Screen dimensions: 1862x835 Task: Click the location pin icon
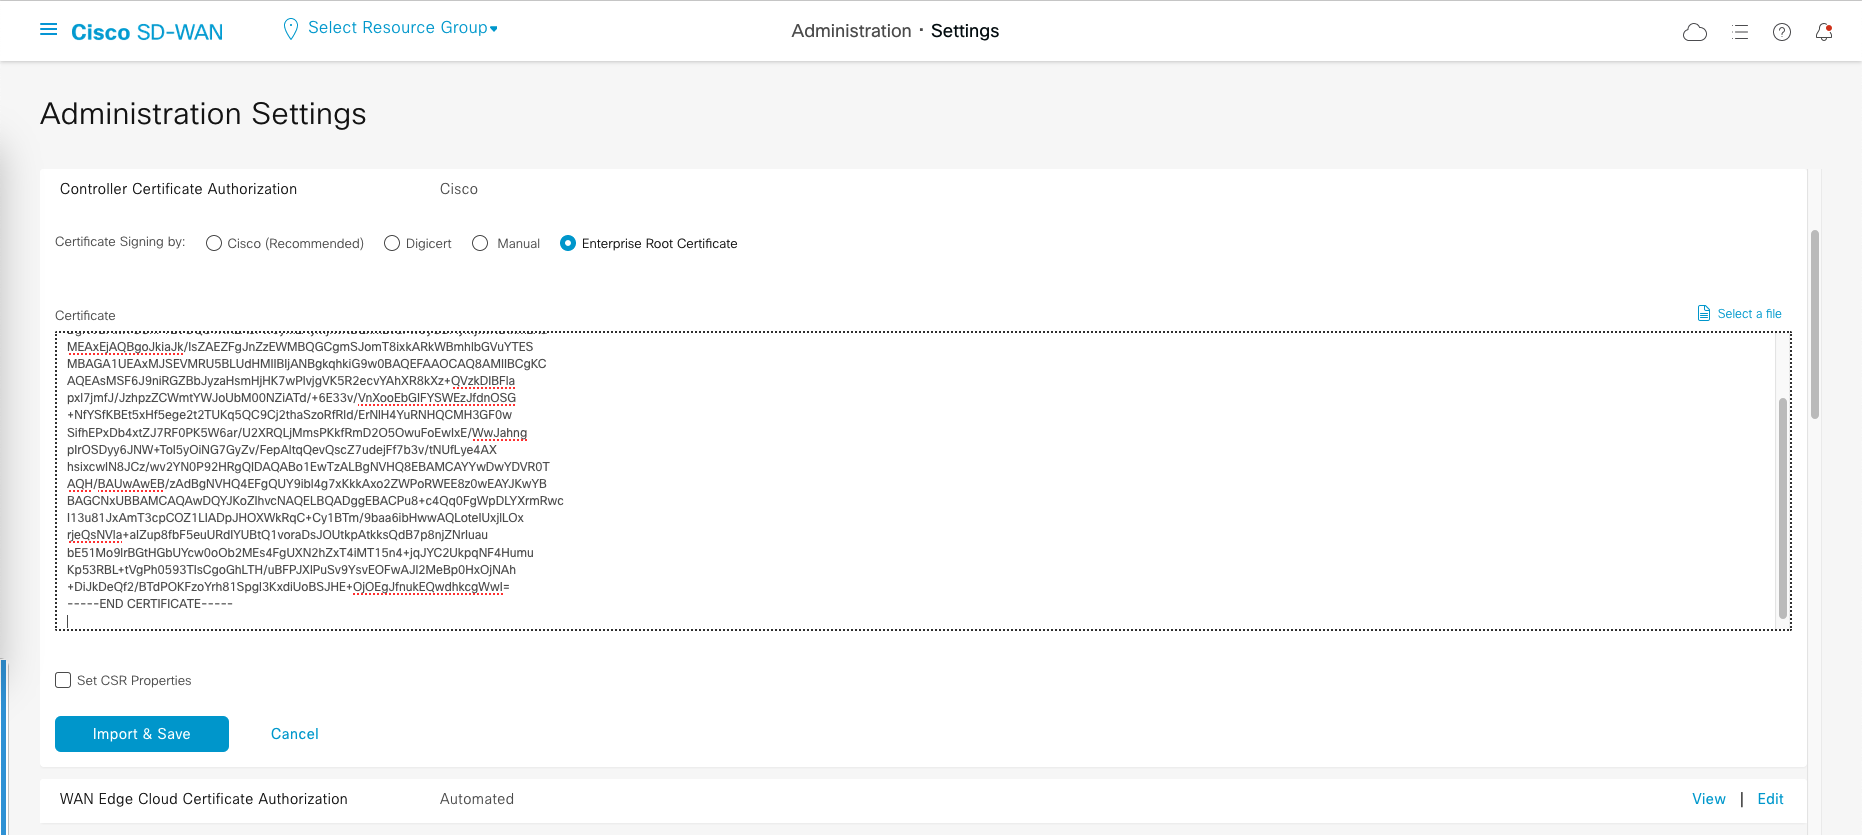click(x=291, y=29)
